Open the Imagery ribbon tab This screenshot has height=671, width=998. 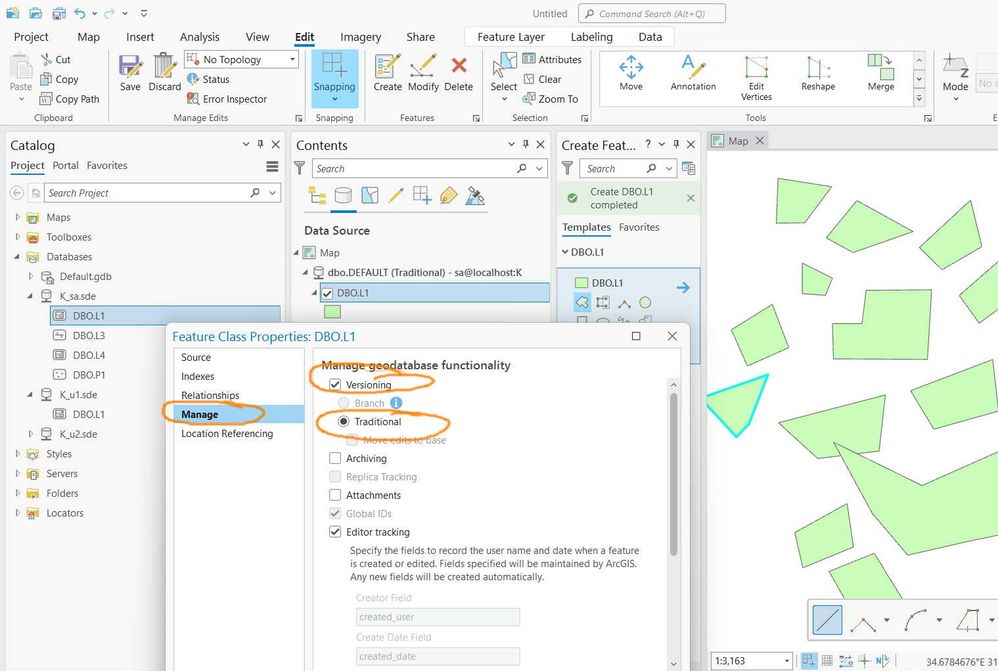point(360,37)
